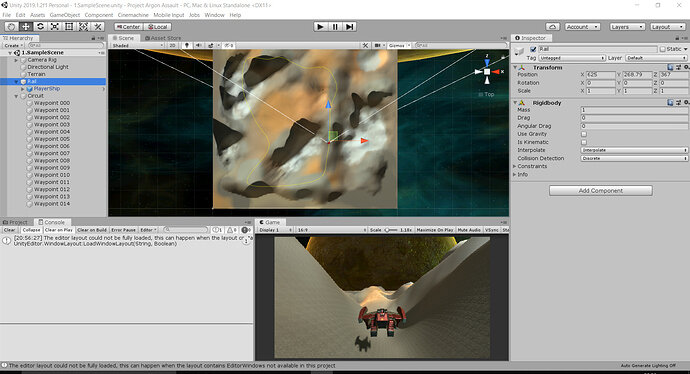Image resolution: width=690 pixels, height=374 pixels.
Task: Show warning messages count in Console
Action: [x=232, y=230]
